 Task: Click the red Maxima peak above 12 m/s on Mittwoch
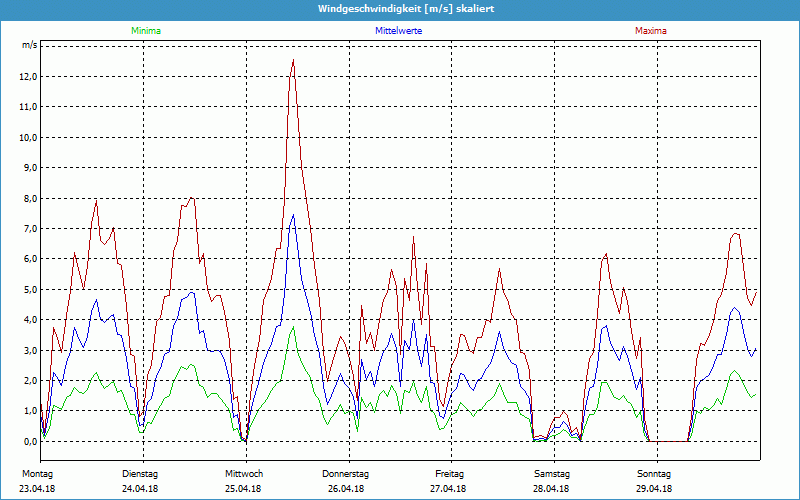(293, 61)
